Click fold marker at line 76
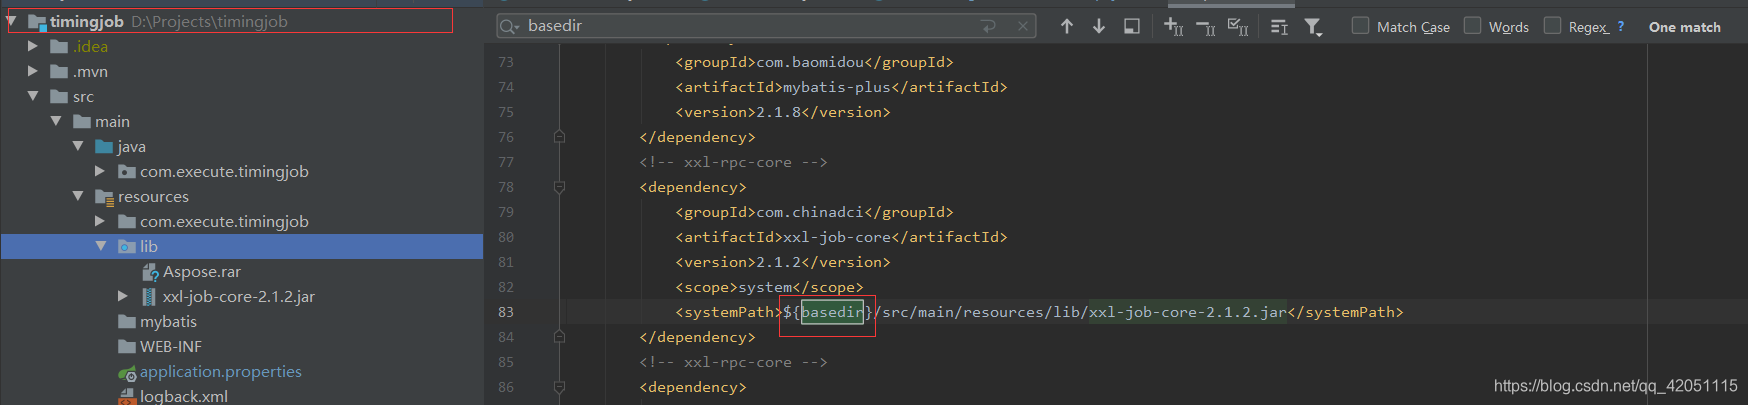The height and width of the screenshot is (405, 1748). tap(559, 137)
